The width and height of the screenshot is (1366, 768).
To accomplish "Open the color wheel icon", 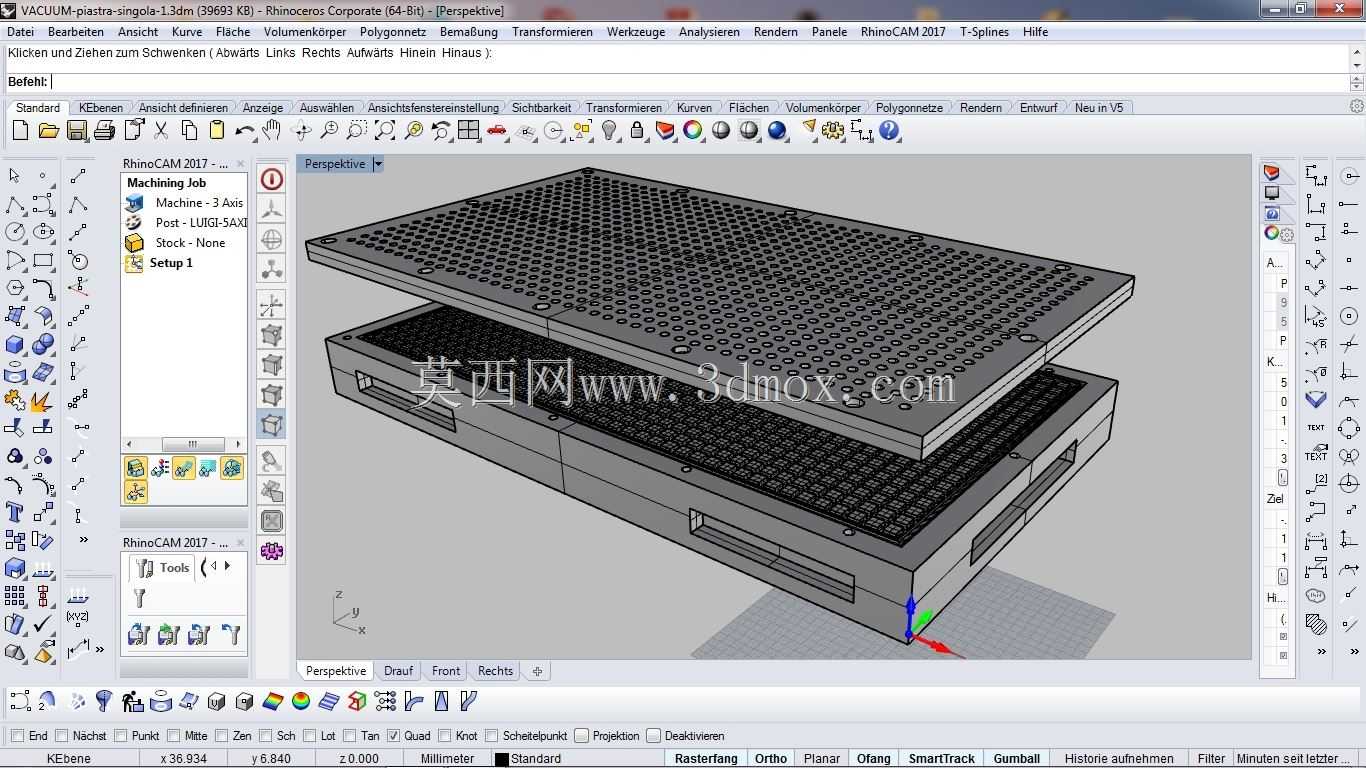I will tap(692, 130).
